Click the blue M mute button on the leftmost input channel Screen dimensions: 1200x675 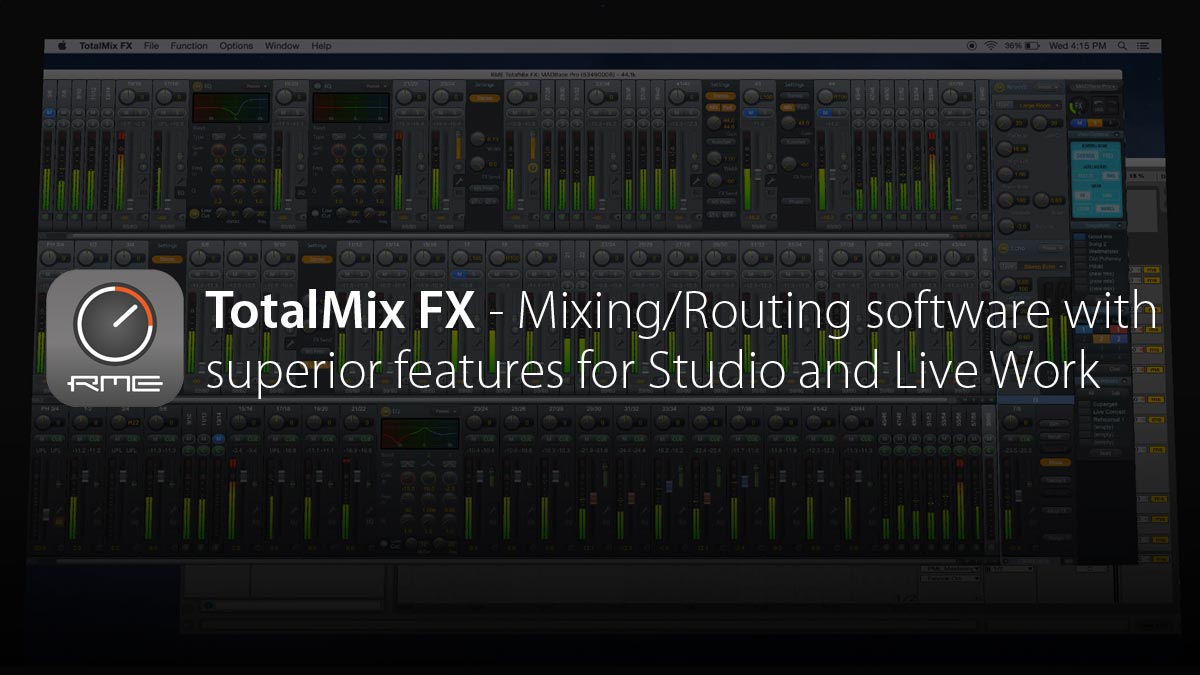[49, 114]
